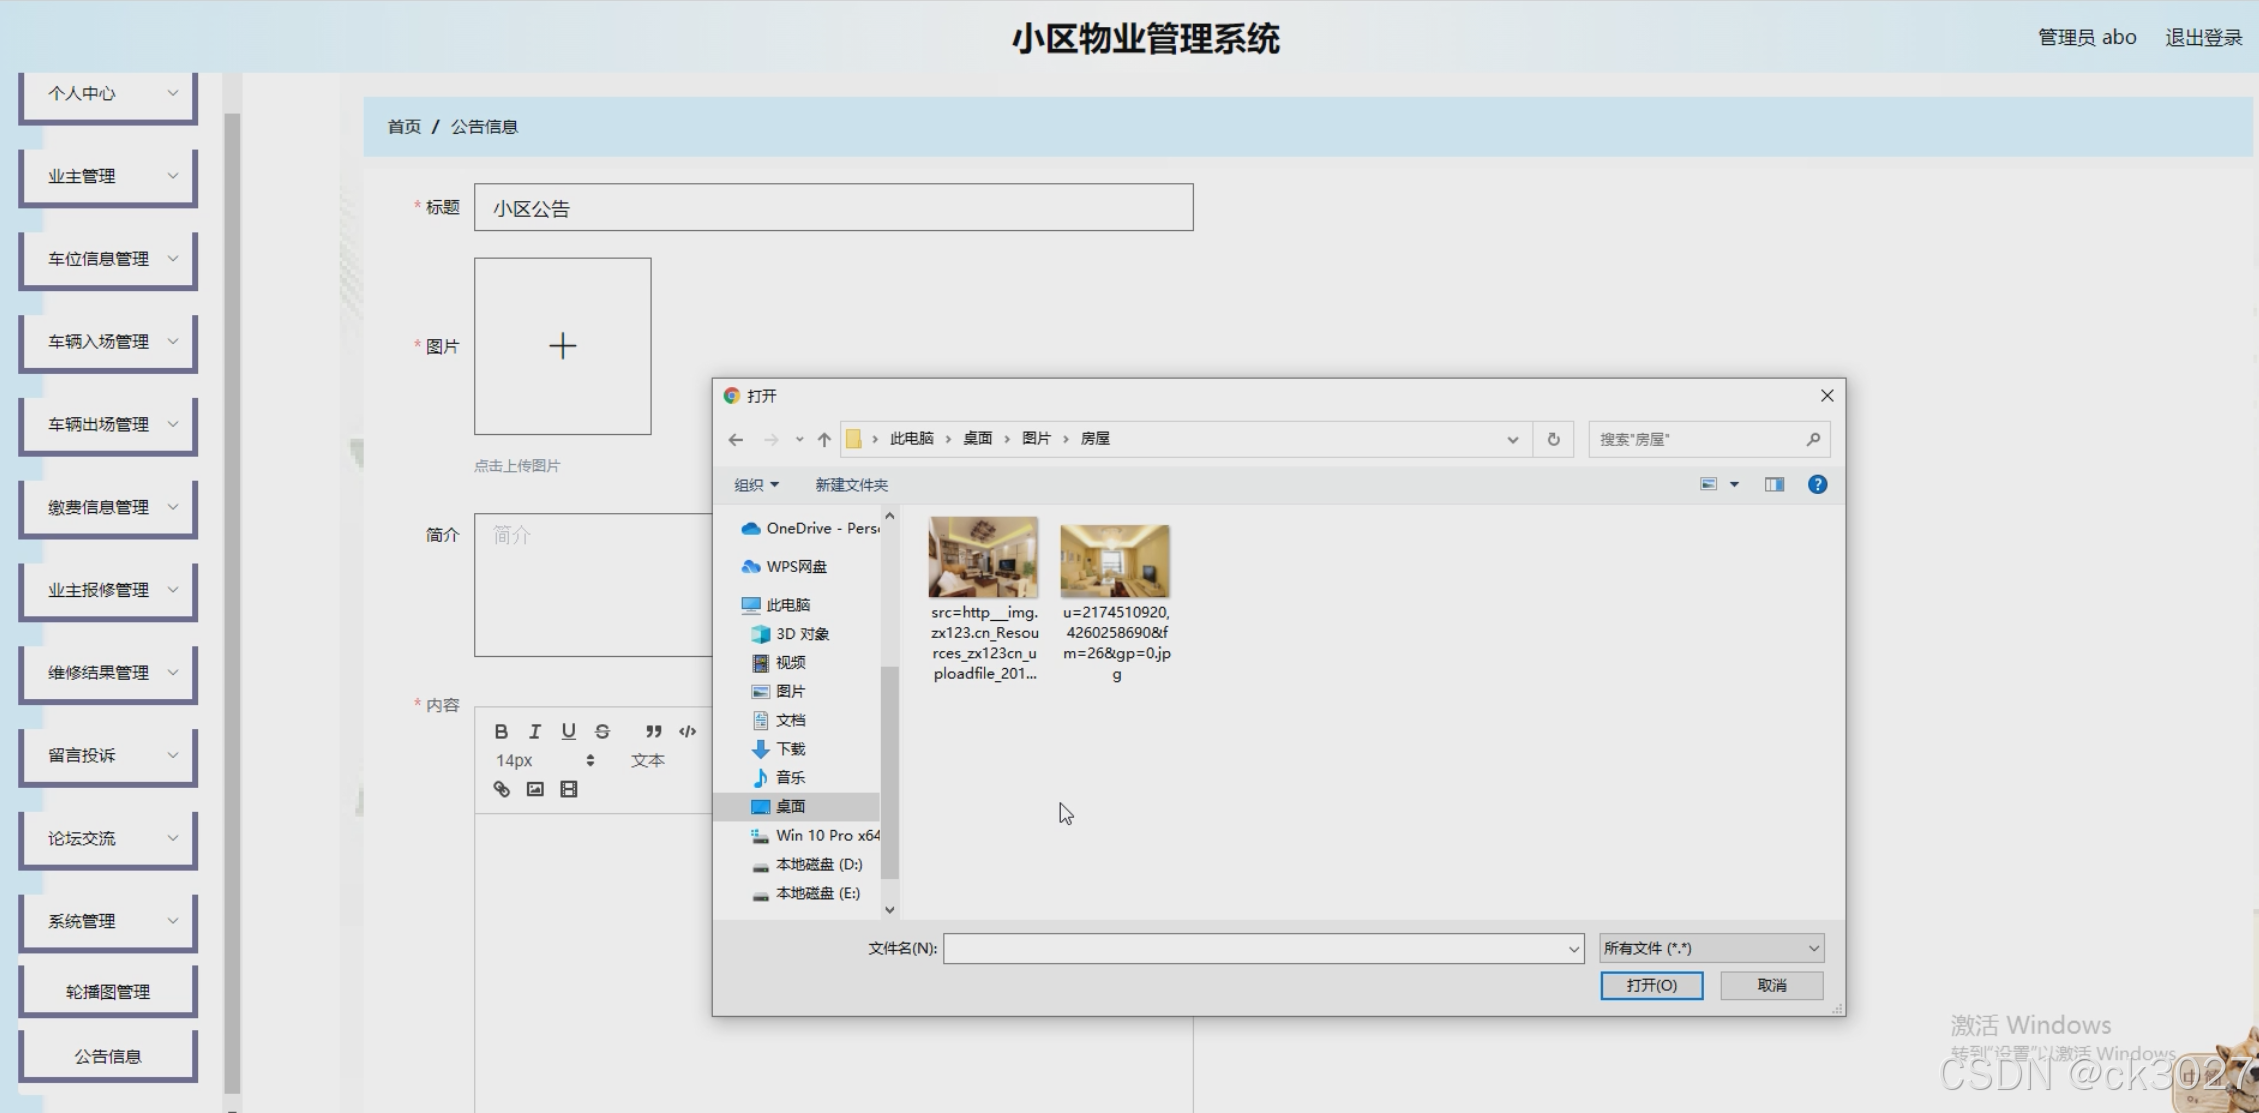Select 桌面 in navigation tree
Screen dimensions: 2259x1113
pos(790,806)
